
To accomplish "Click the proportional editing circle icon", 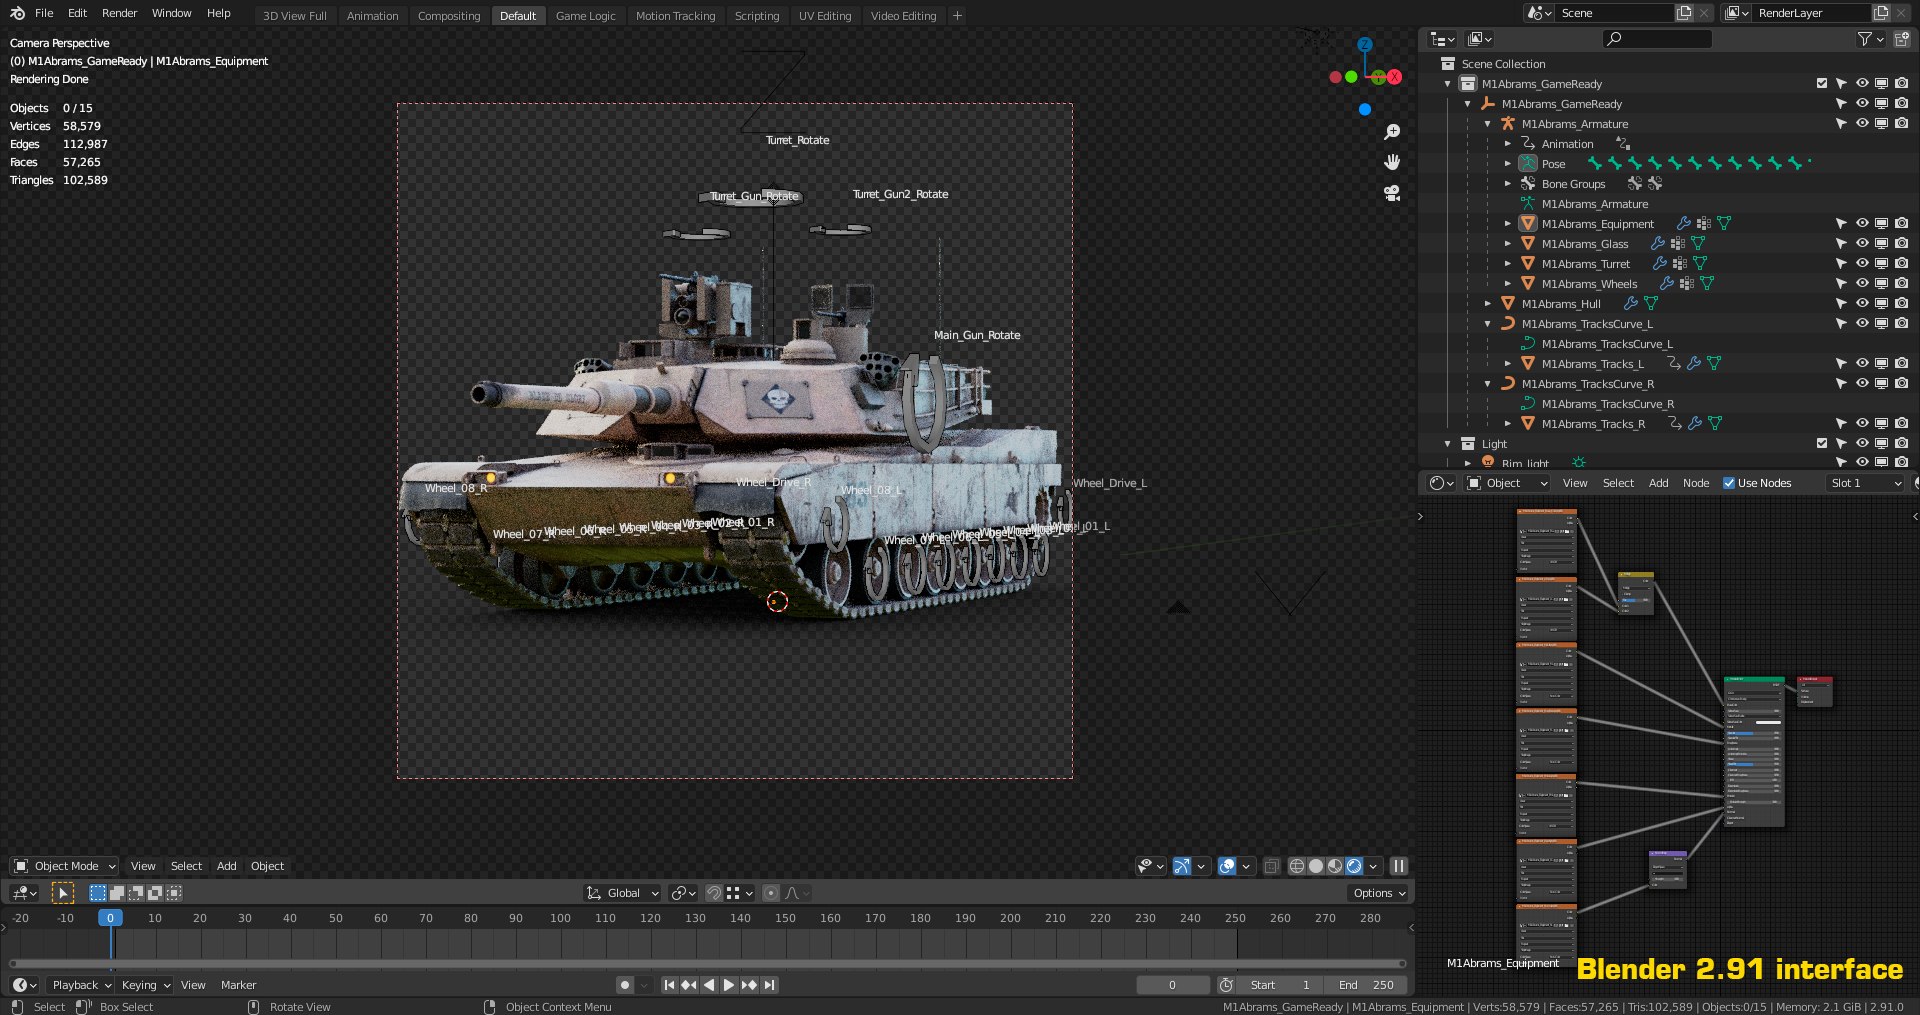I will coord(770,893).
